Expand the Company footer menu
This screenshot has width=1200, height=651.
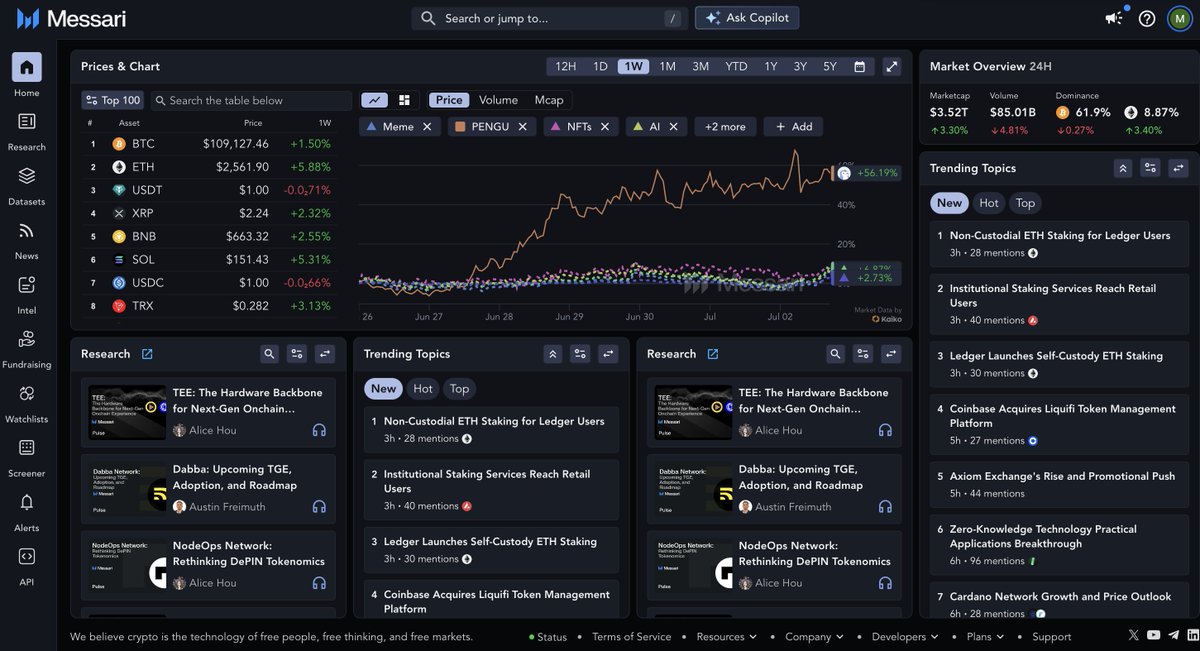pos(814,636)
